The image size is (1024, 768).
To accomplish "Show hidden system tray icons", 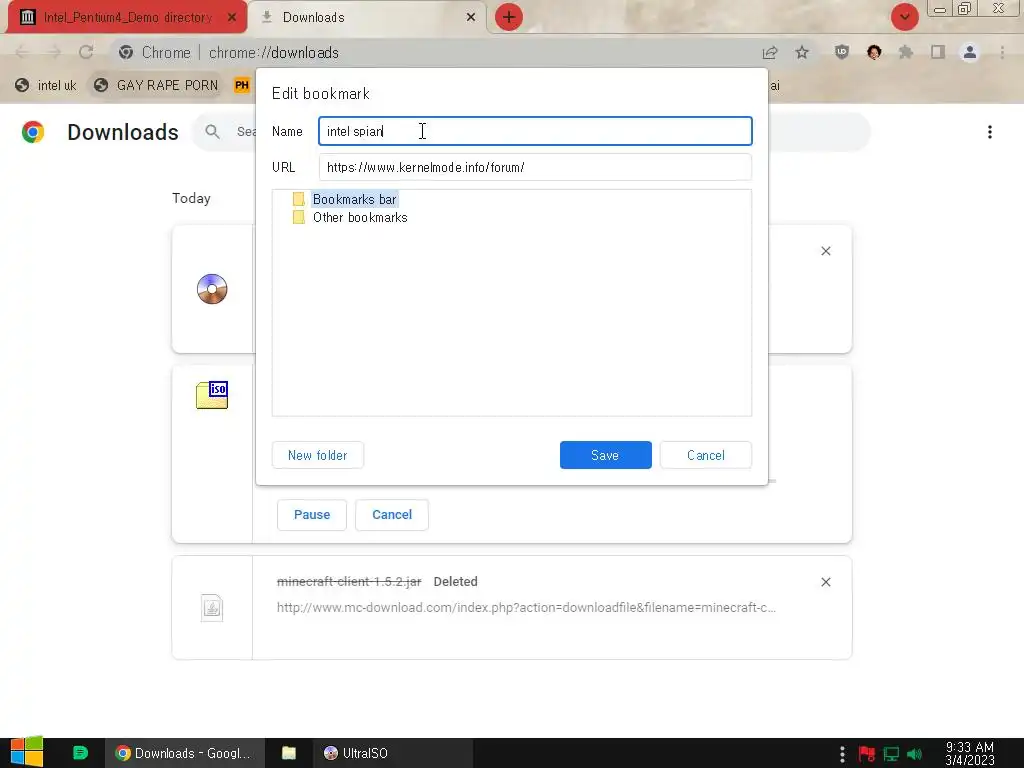I will [842, 754].
